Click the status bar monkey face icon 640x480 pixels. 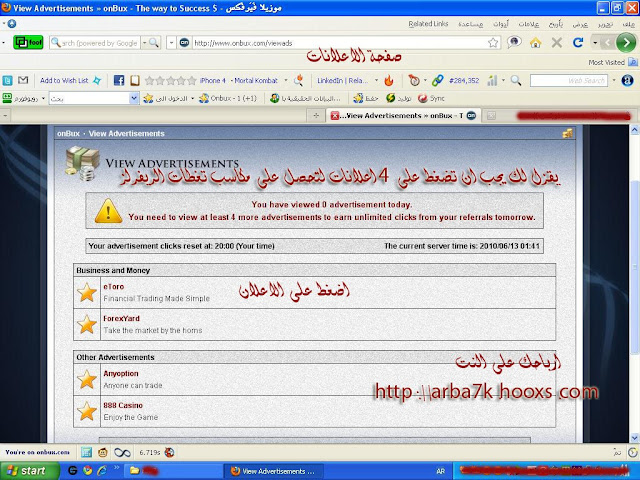(x=103, y=452)
